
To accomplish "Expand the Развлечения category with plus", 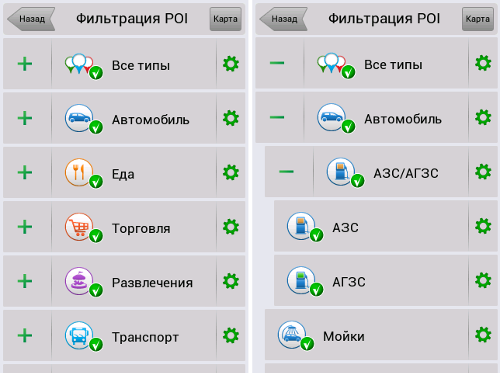I will (x=25, y=281).
